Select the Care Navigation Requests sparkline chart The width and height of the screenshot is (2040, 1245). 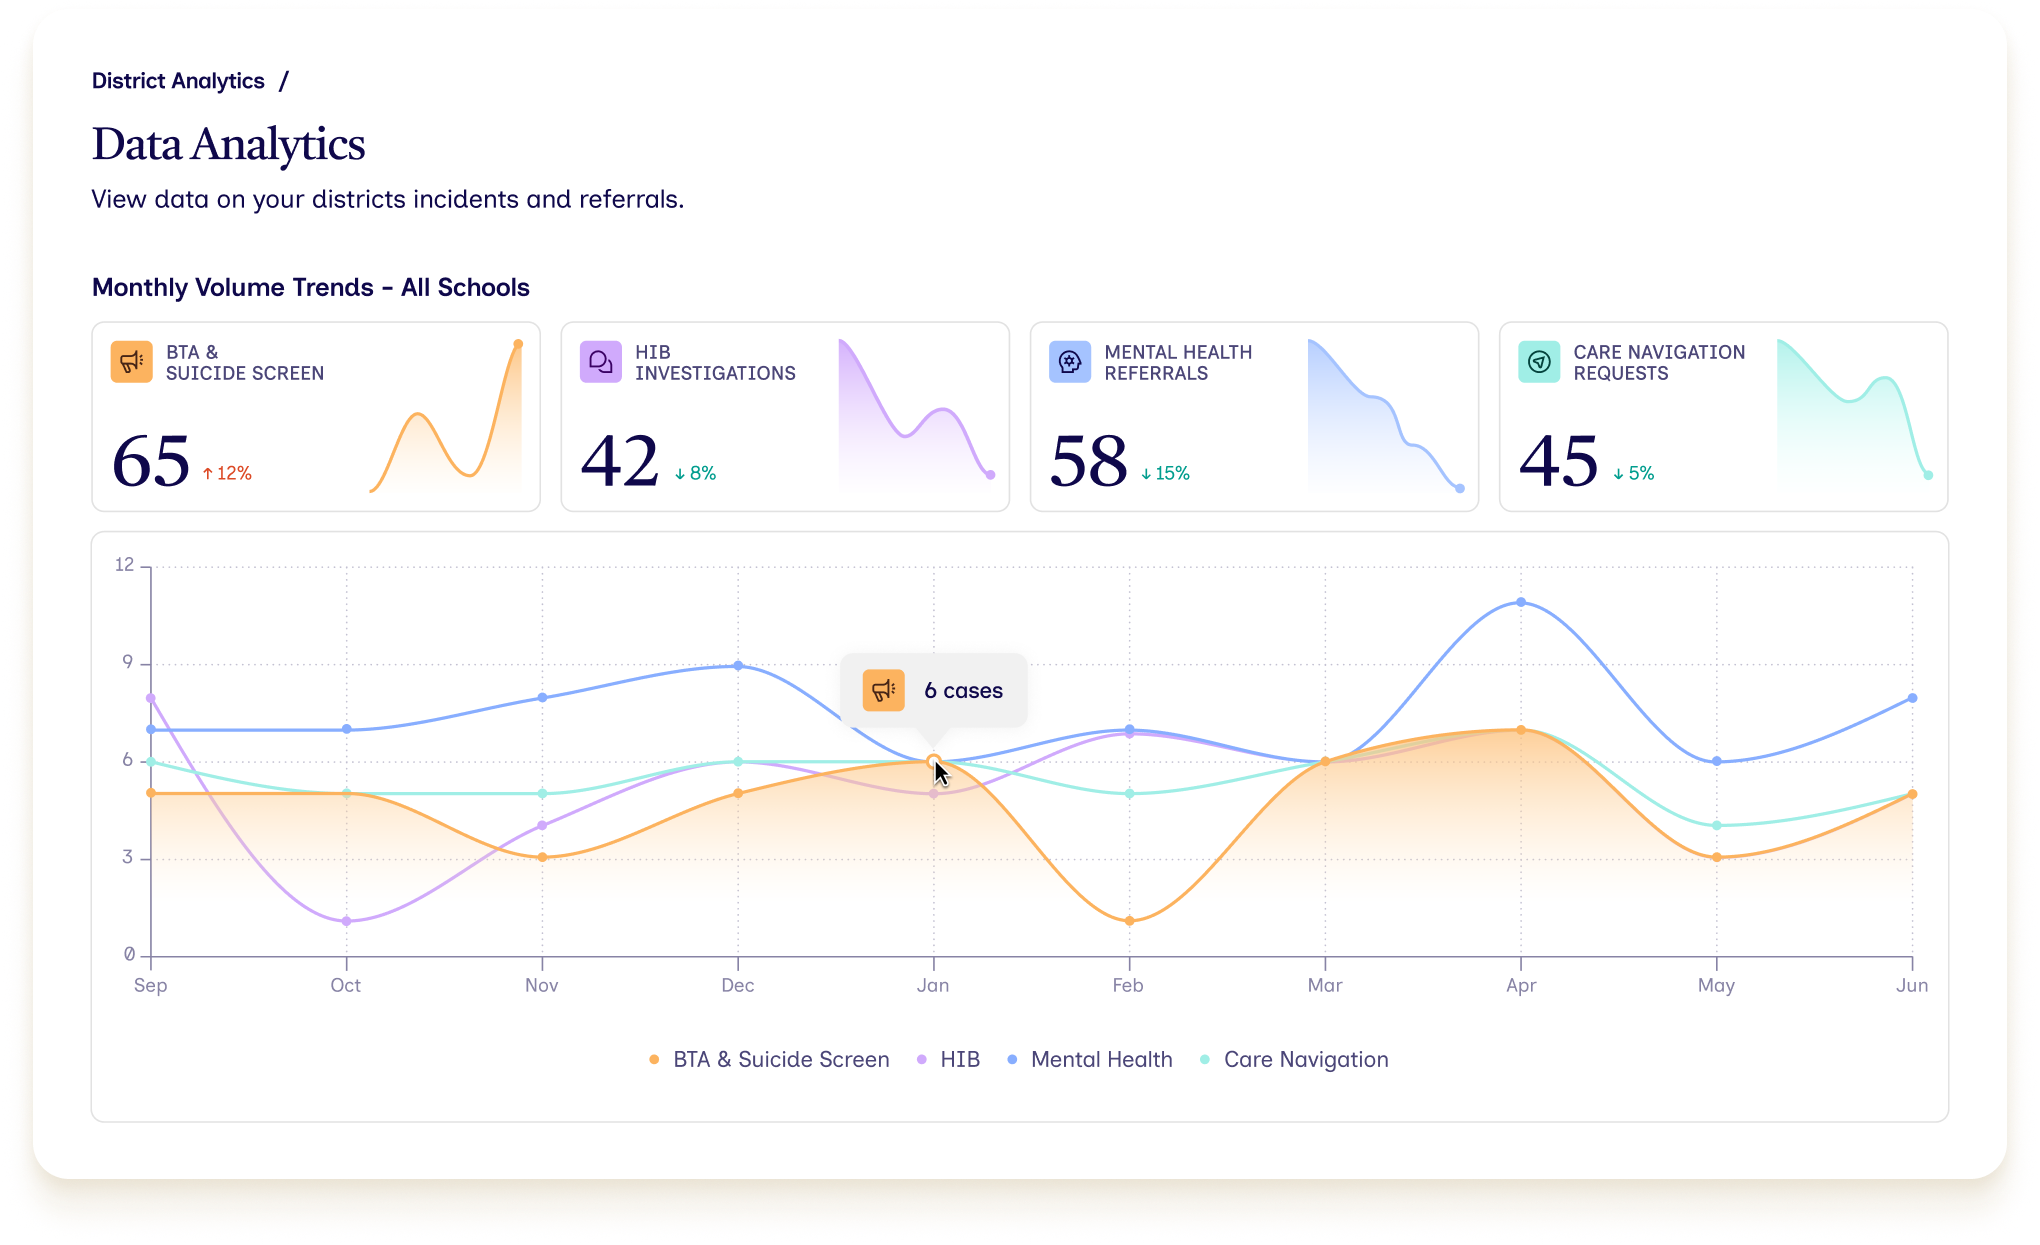click(x=1855, y=416)
